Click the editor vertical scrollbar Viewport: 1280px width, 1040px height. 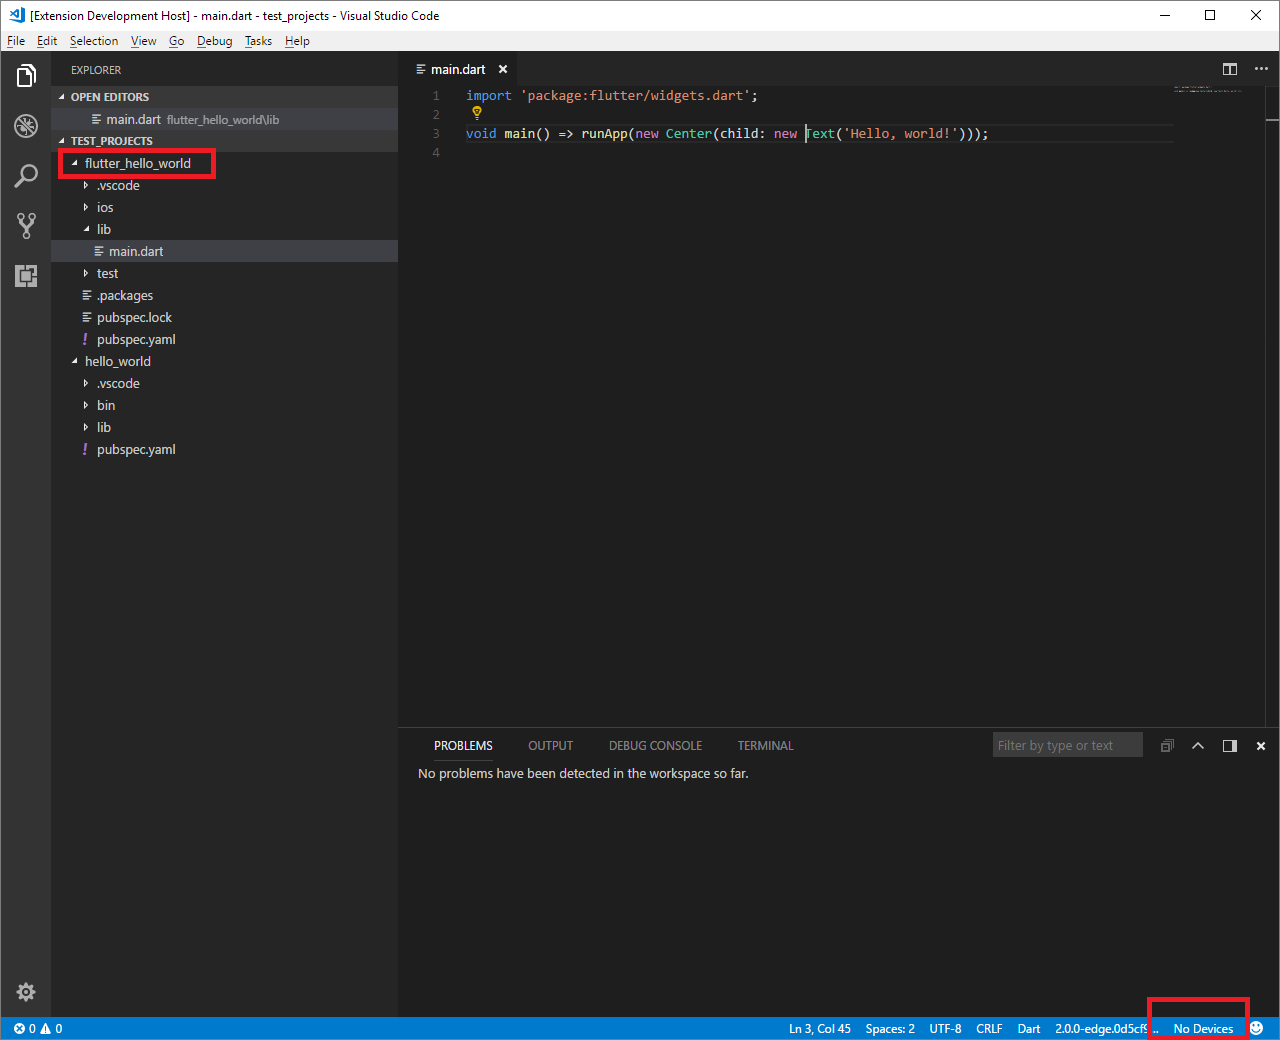pyautogui.click(x=1273, y=406)
